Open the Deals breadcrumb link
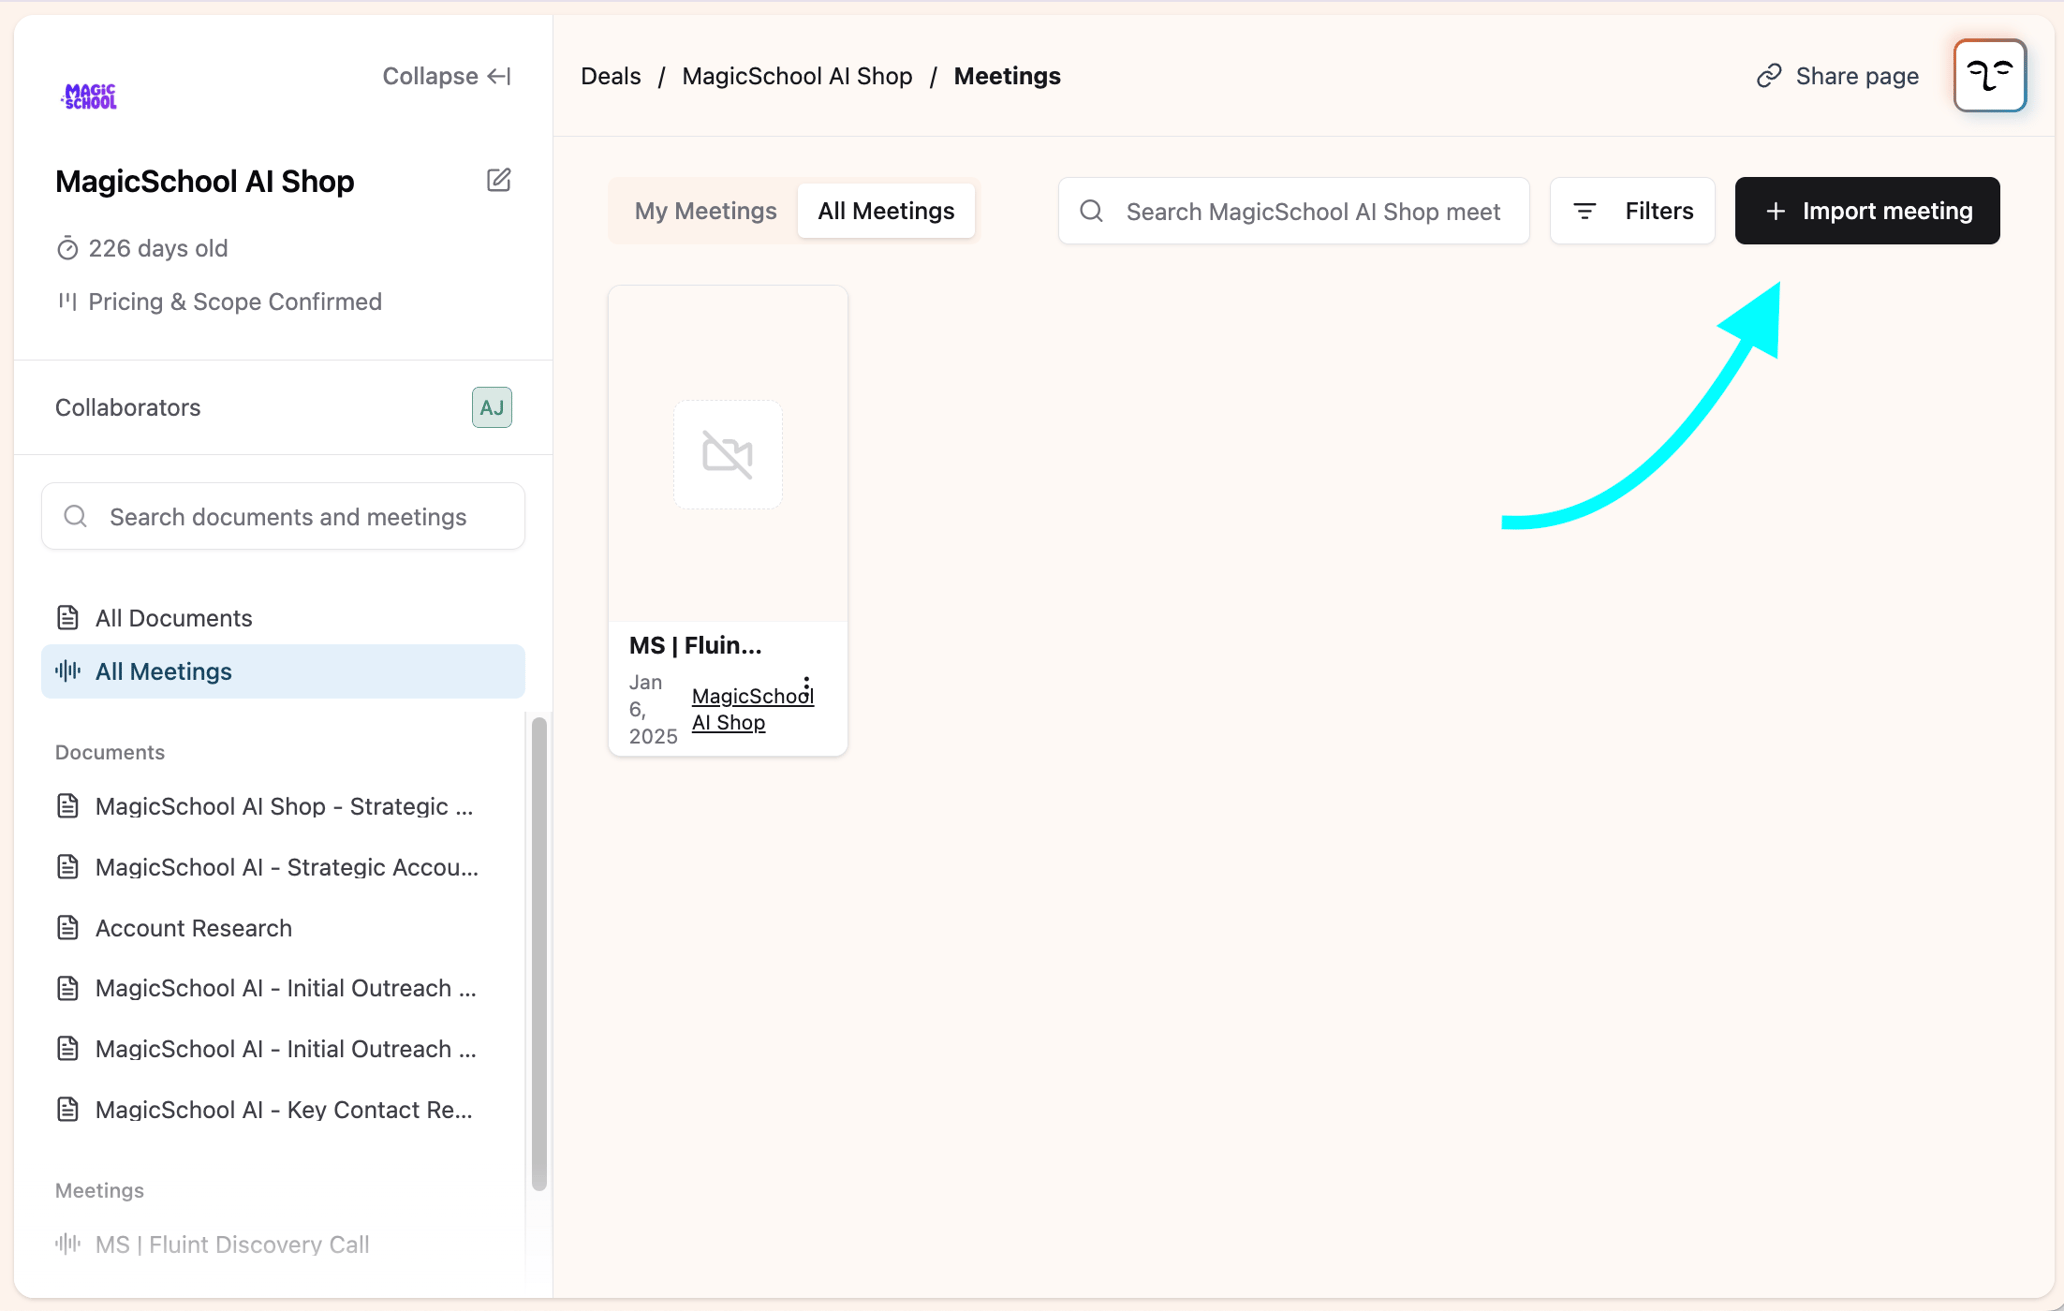The width and height of the screenshot is (2064, 1311). pos(610,75)
